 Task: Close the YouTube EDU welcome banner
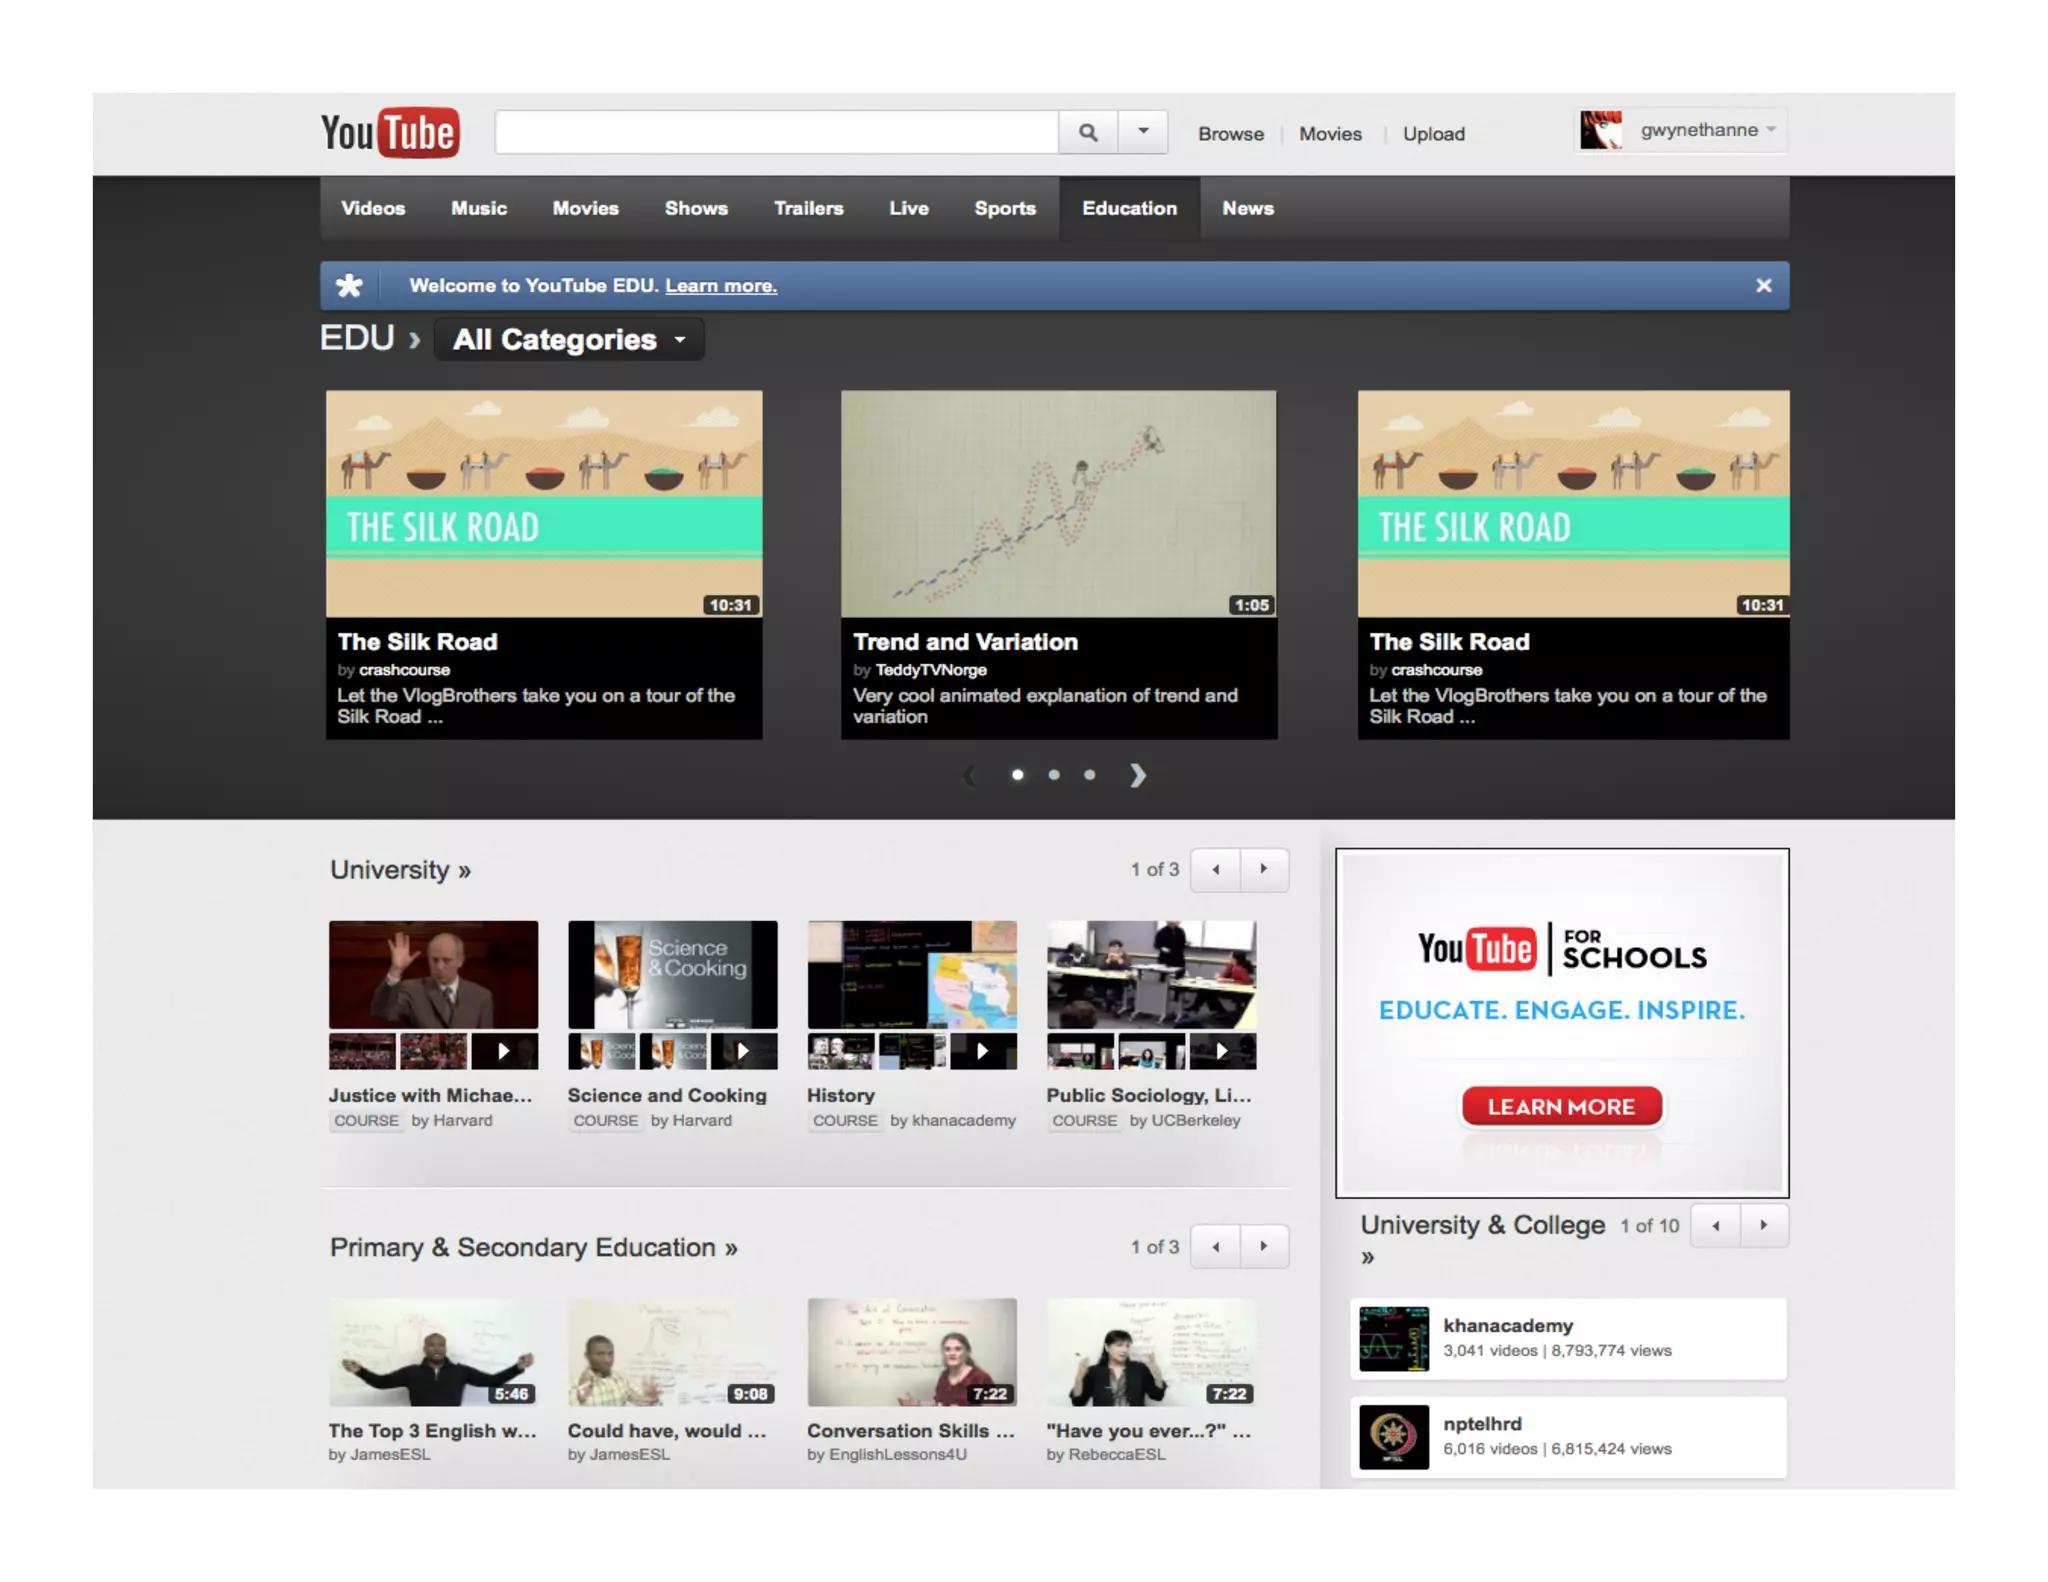click(1763, 286)
